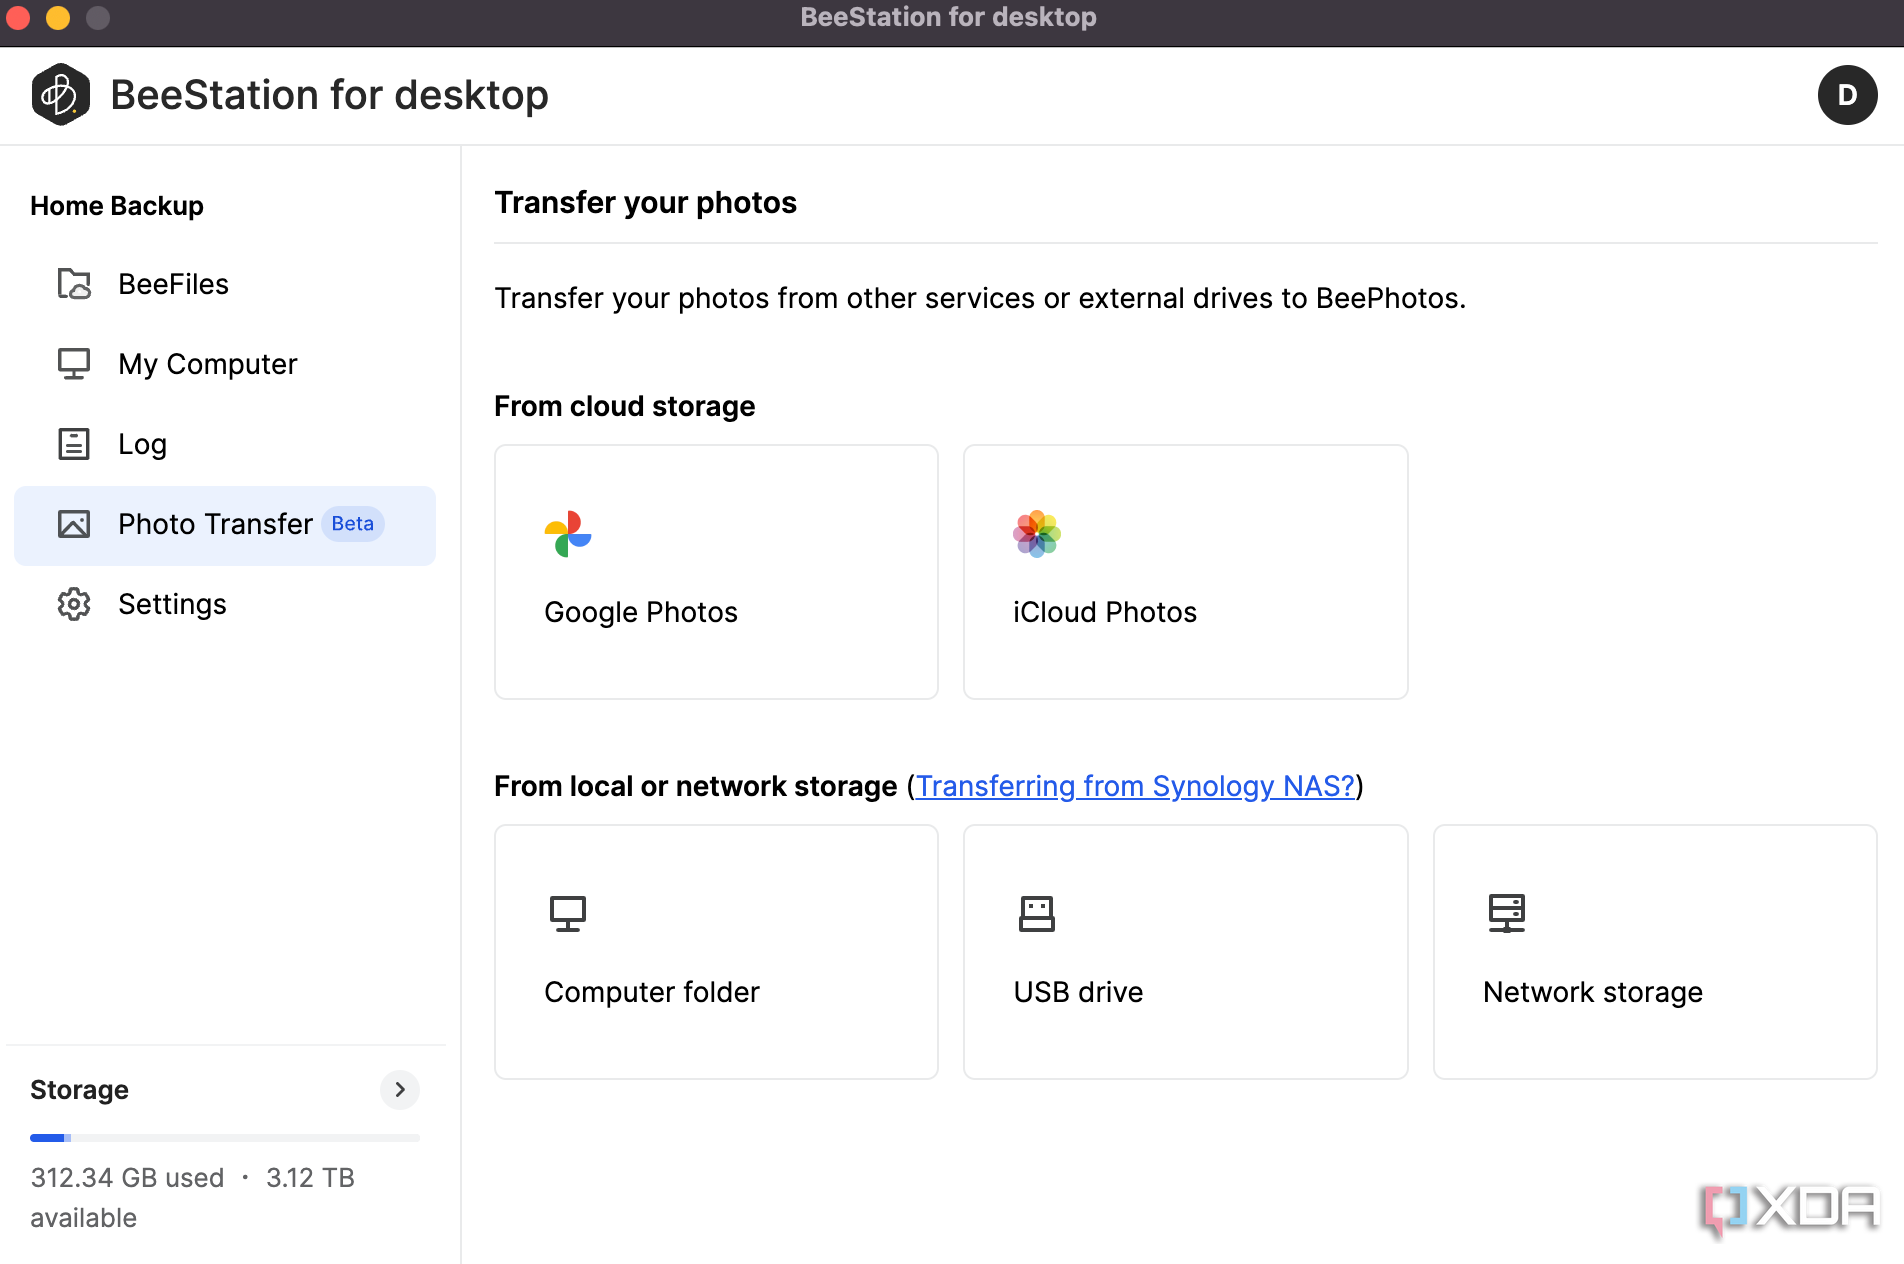Click the macOS yellow minimize button

(x=58, y=18)
